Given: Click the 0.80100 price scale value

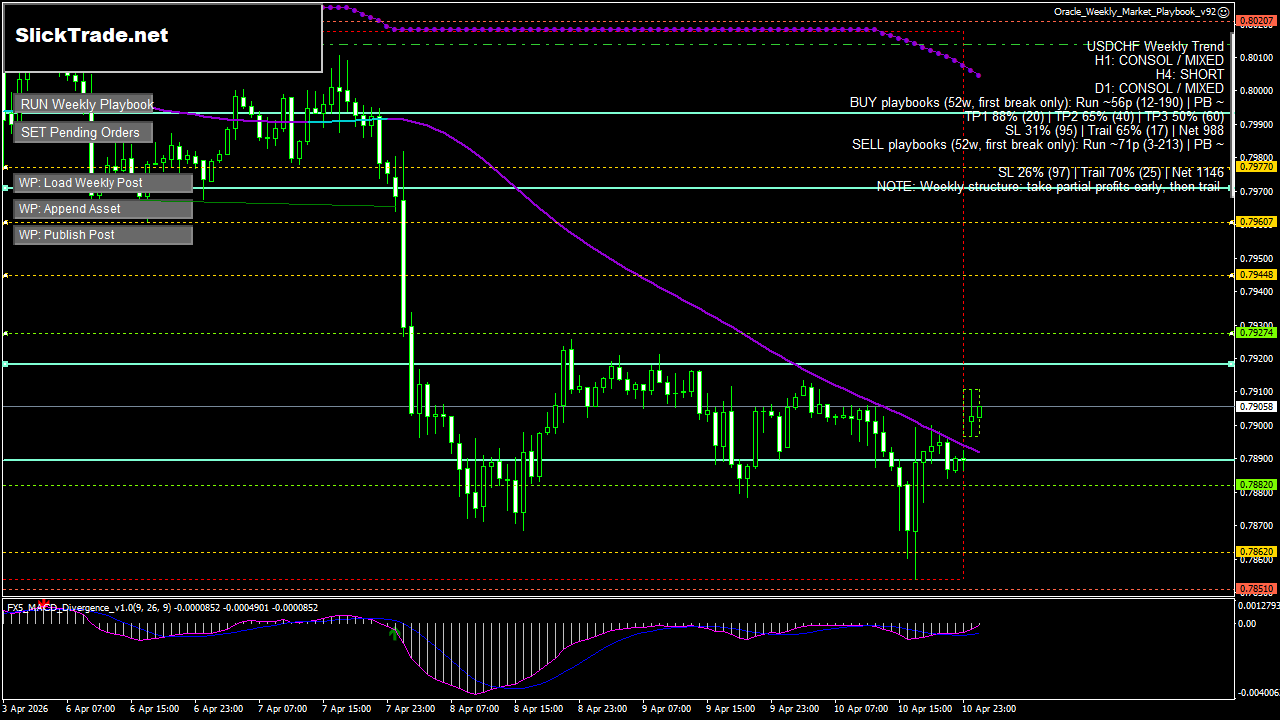Looking at the screenshot, I should [1257, 57].
